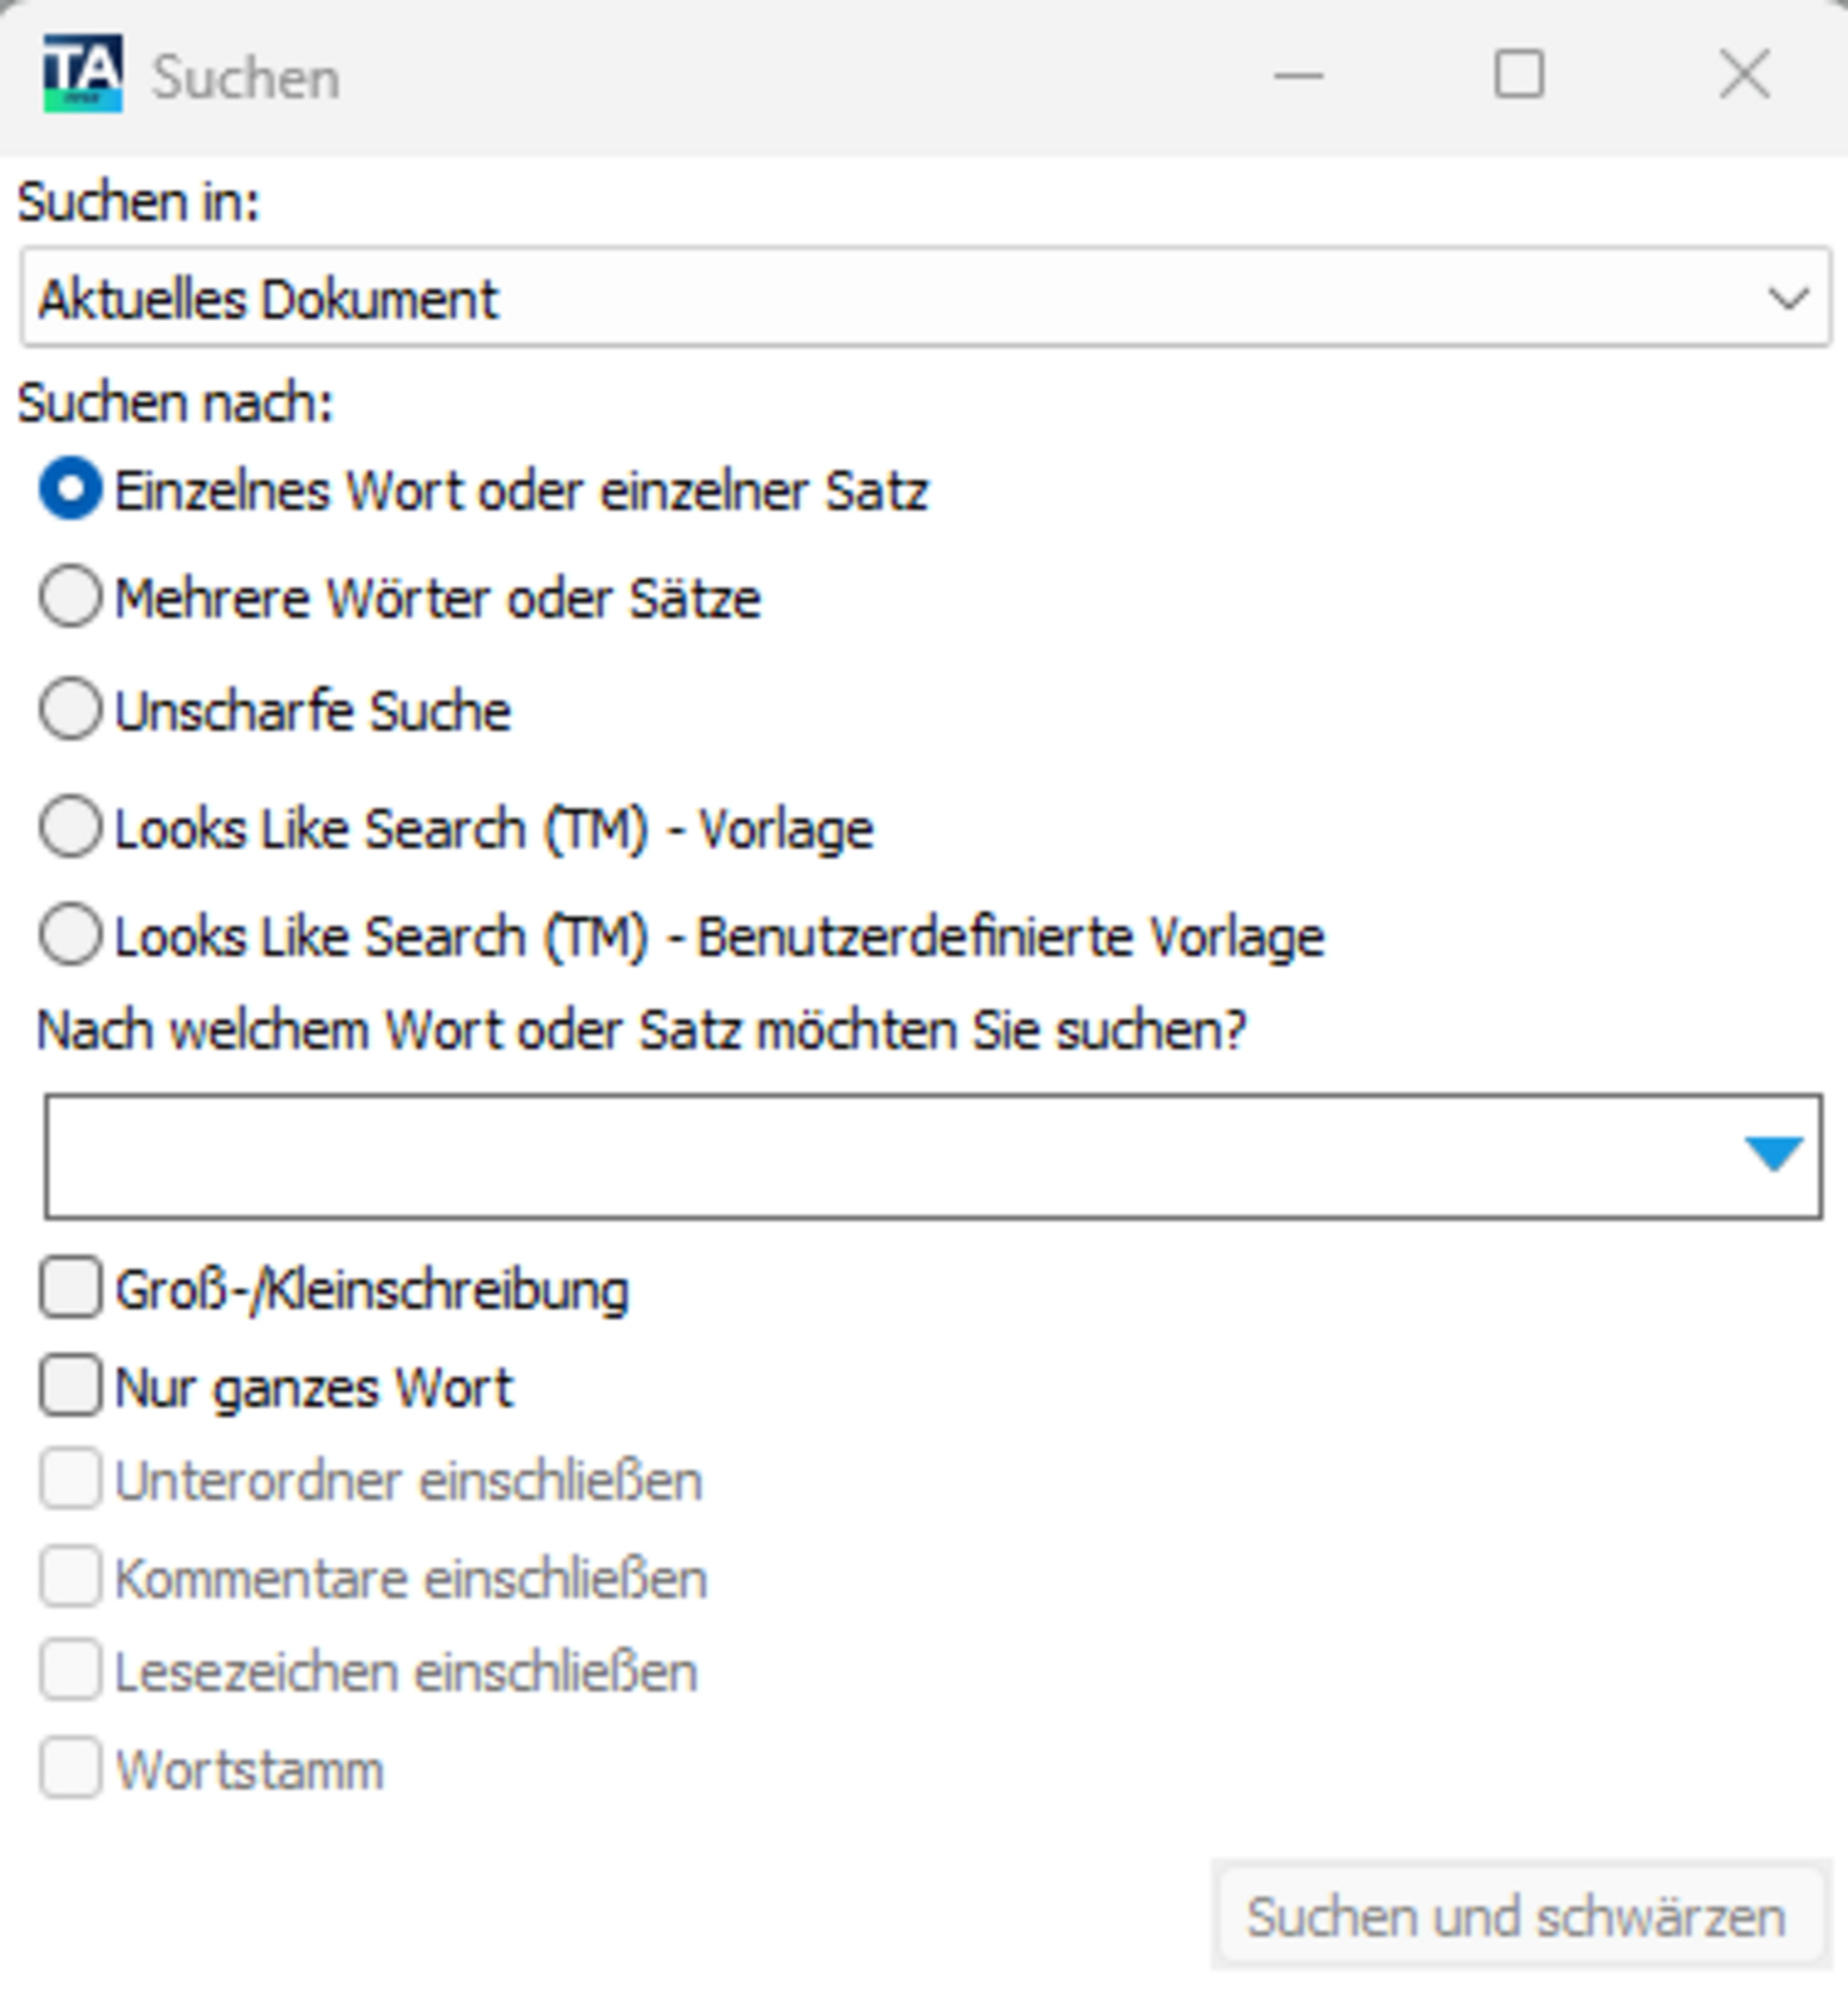Minimize the Suchen window
Image resolution: width=1848 pixels, height=1995 pixels.
[x=1297, y=75]
